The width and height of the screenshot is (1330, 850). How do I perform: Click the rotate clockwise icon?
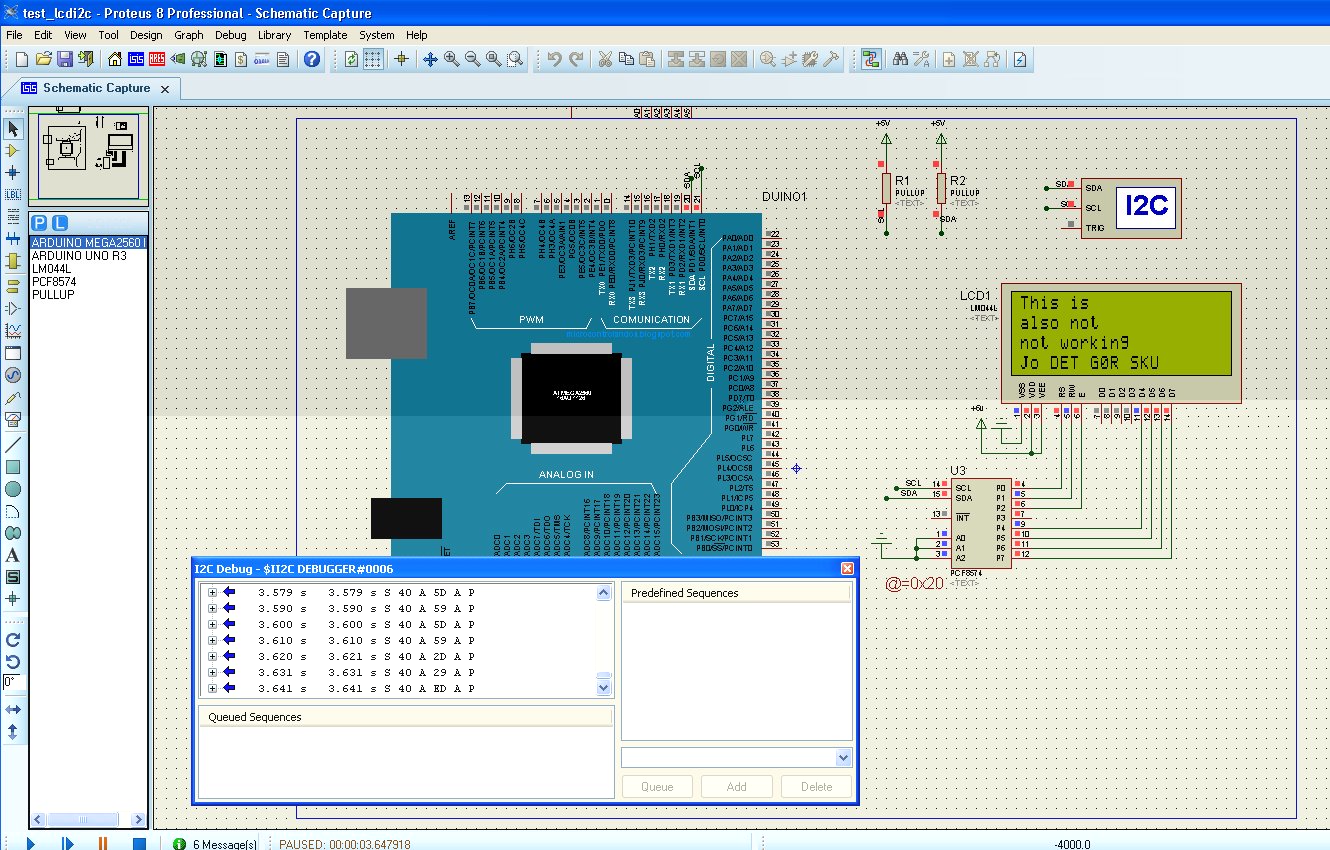pyautogui.click(x=13, y=640)
